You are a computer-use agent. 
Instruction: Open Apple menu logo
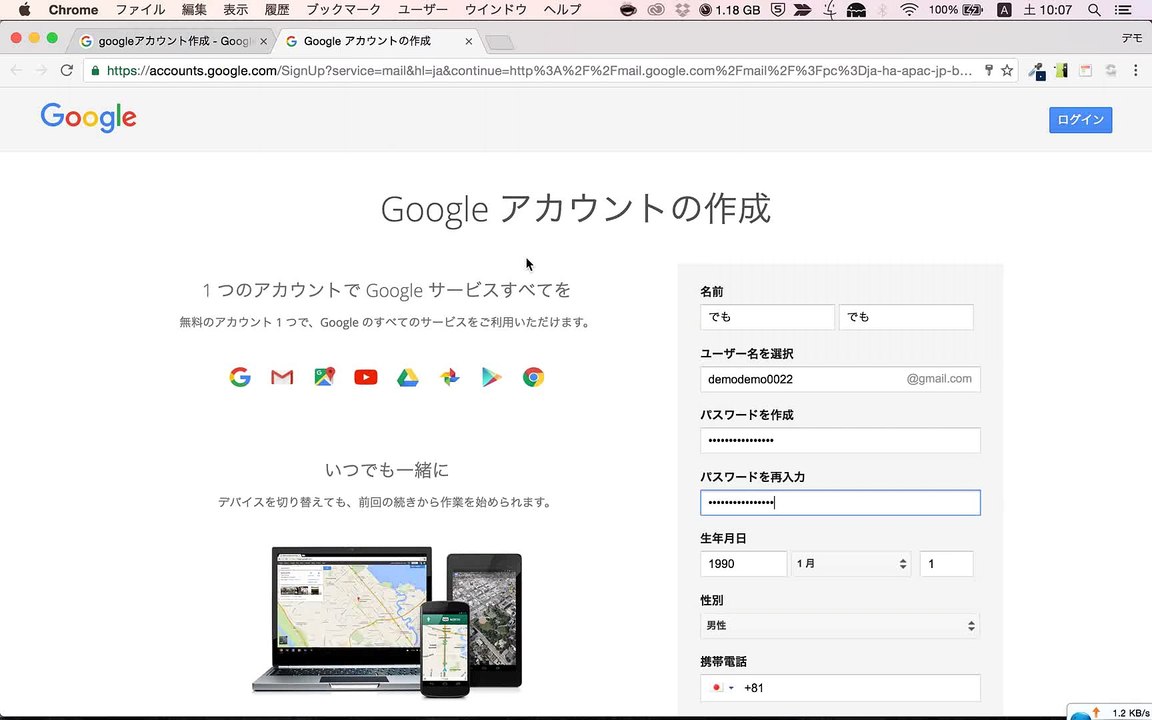[x=25, y=10]
